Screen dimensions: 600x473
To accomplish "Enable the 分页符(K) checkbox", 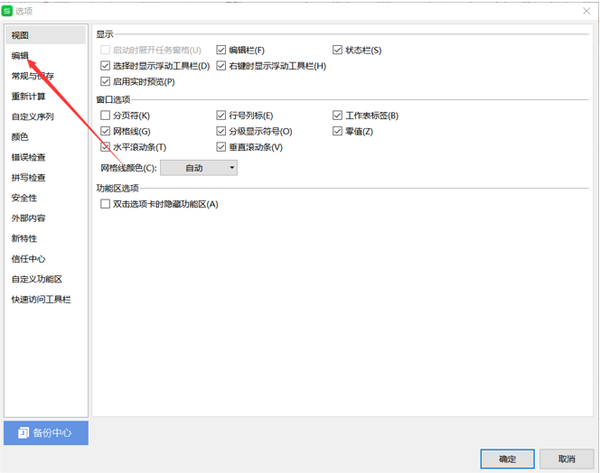I will [x=105, y=117].
